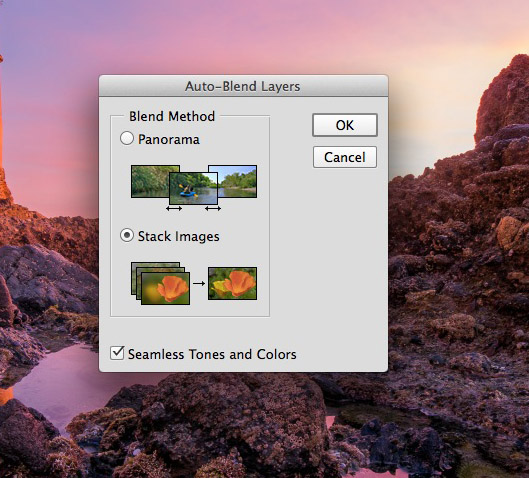529x478 pixels.
Task: Click the Stack Images text label
Action: click(x=178, y=236)
